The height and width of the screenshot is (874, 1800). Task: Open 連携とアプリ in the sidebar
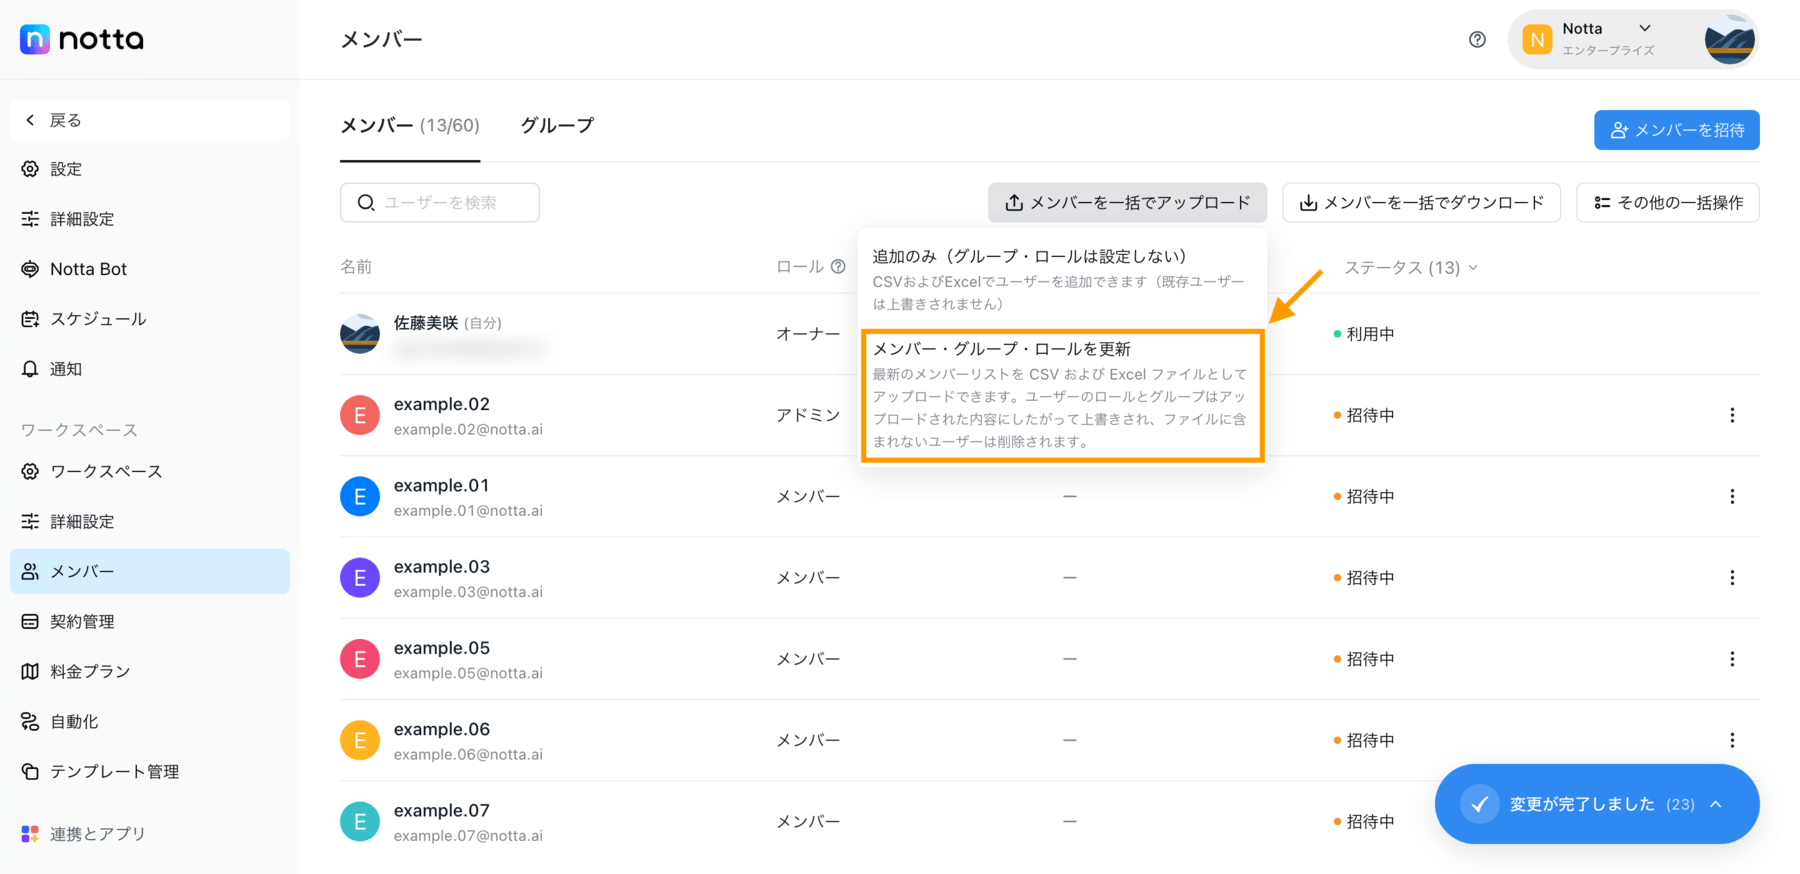150,833
